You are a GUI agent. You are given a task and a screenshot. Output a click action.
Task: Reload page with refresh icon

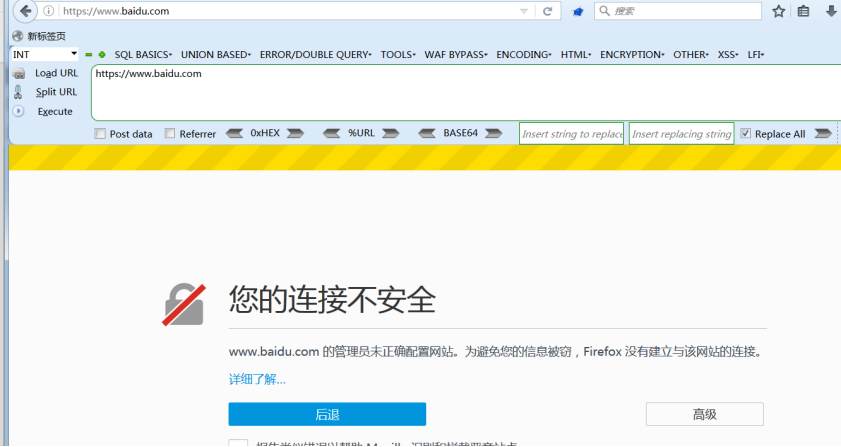click(x=547, y=11)
